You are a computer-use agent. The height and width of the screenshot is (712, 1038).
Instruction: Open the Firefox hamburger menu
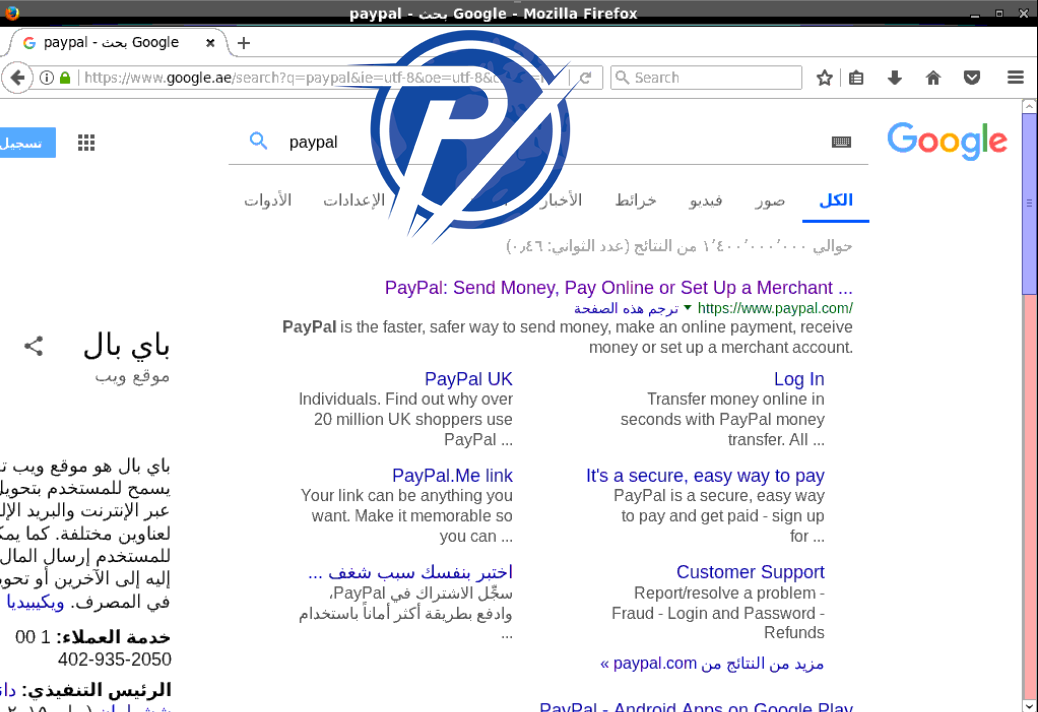coord(1015,77)
